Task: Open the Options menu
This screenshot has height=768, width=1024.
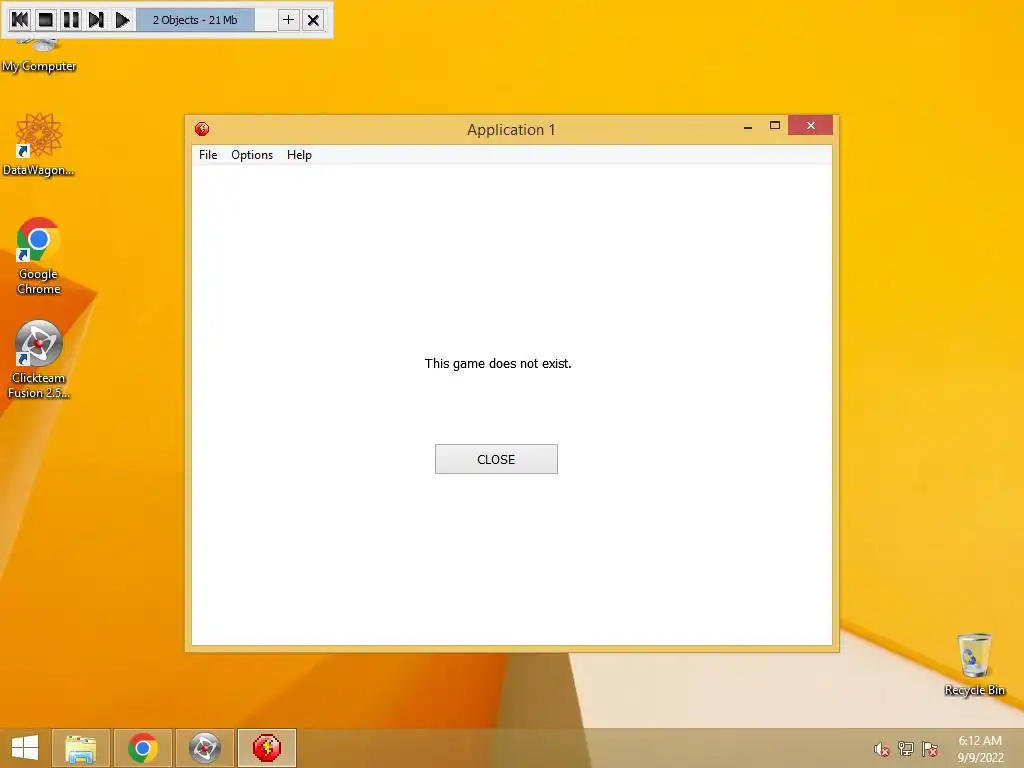Action: point(252,155)
